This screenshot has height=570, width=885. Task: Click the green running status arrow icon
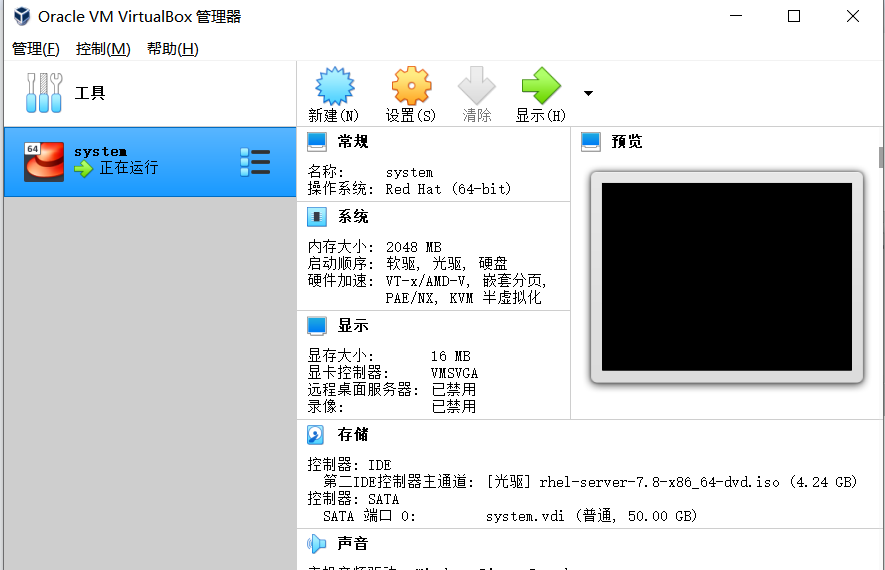[84, 168]
